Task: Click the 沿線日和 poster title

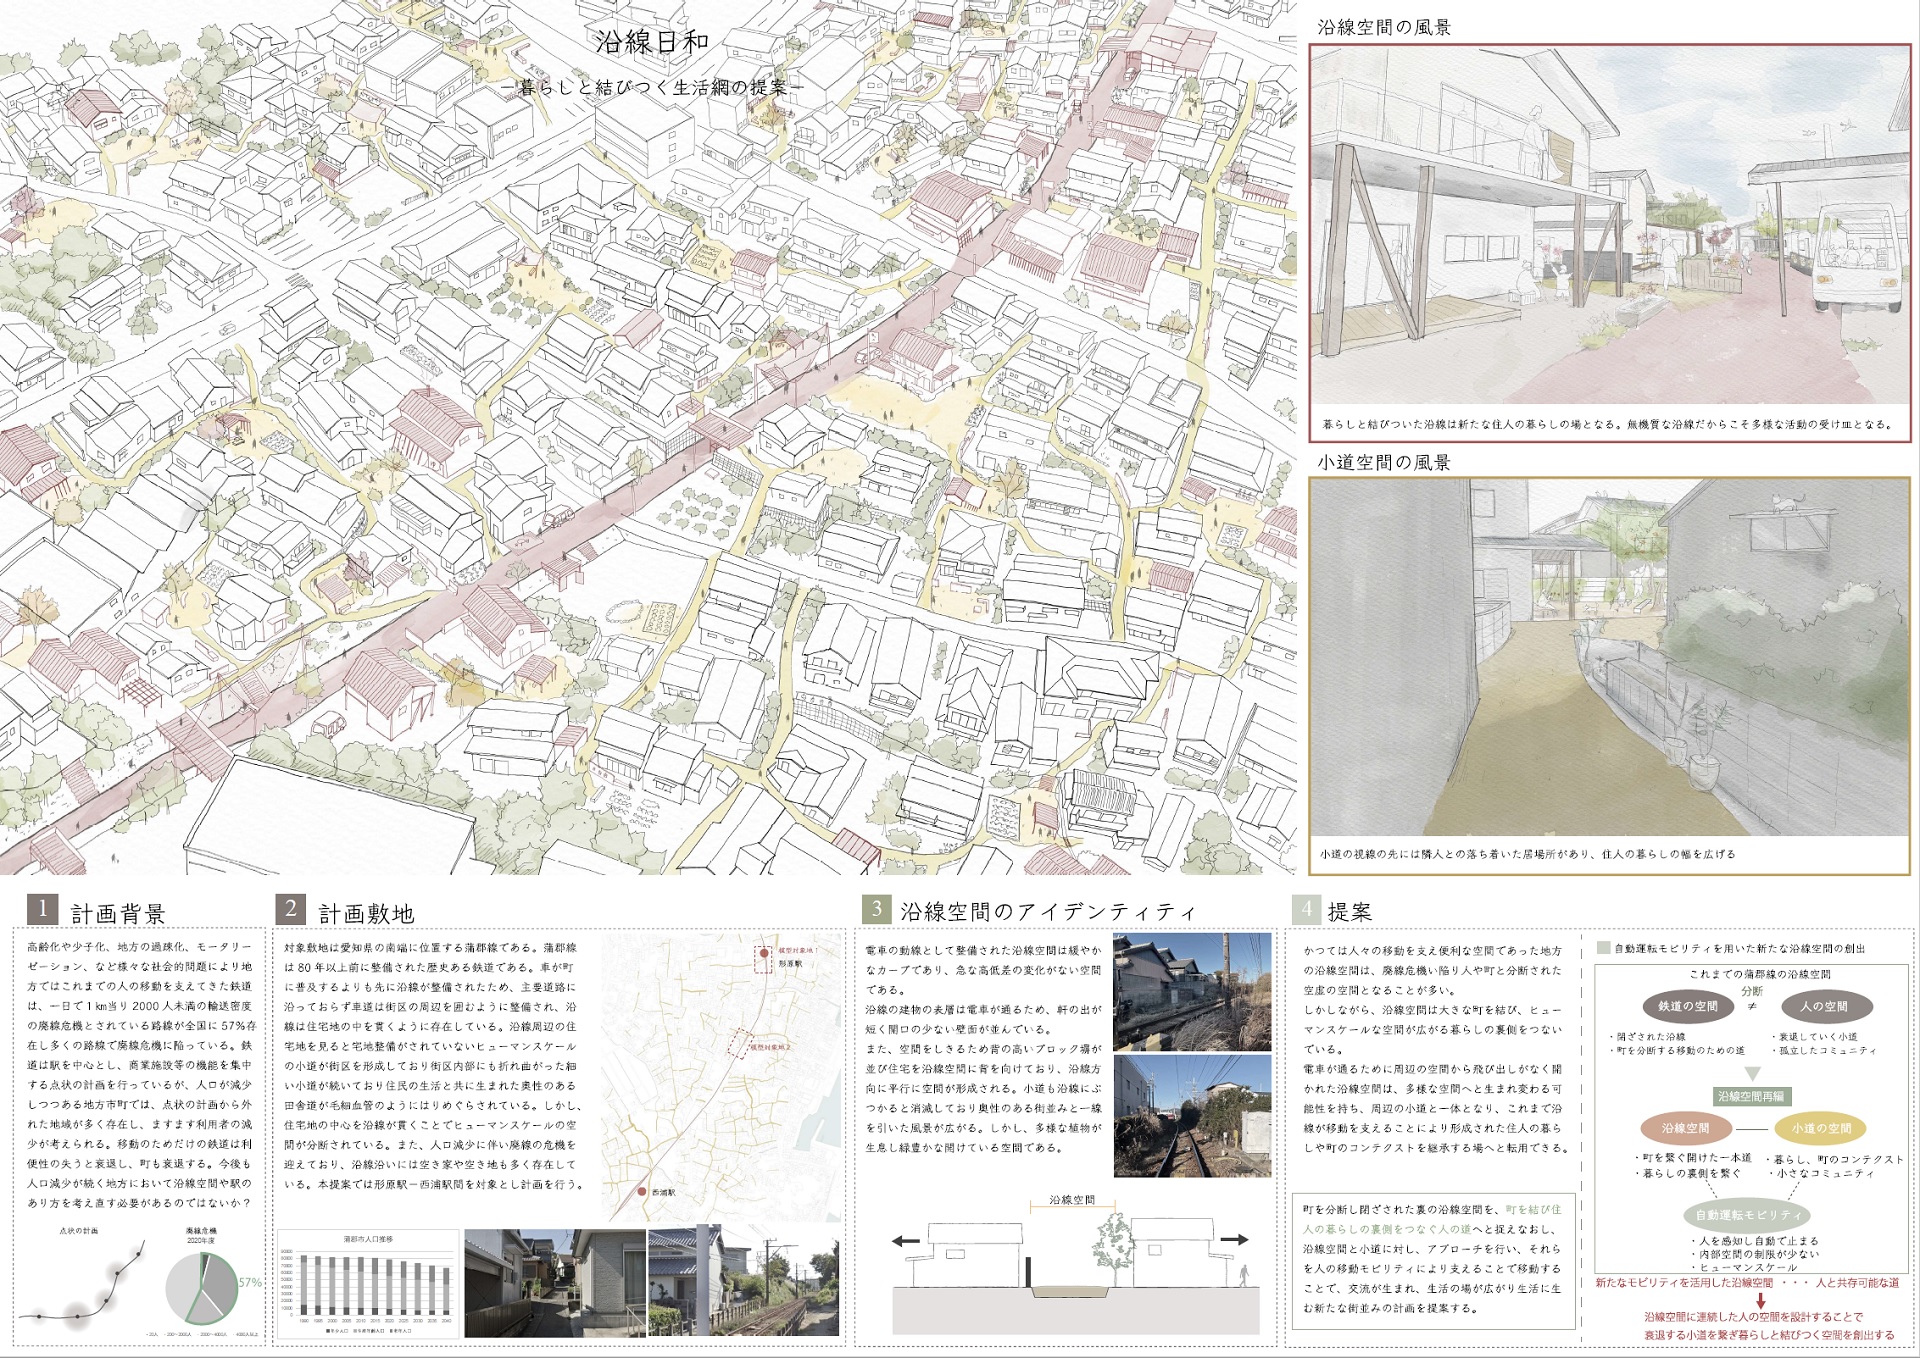Action: pos(652,41)
